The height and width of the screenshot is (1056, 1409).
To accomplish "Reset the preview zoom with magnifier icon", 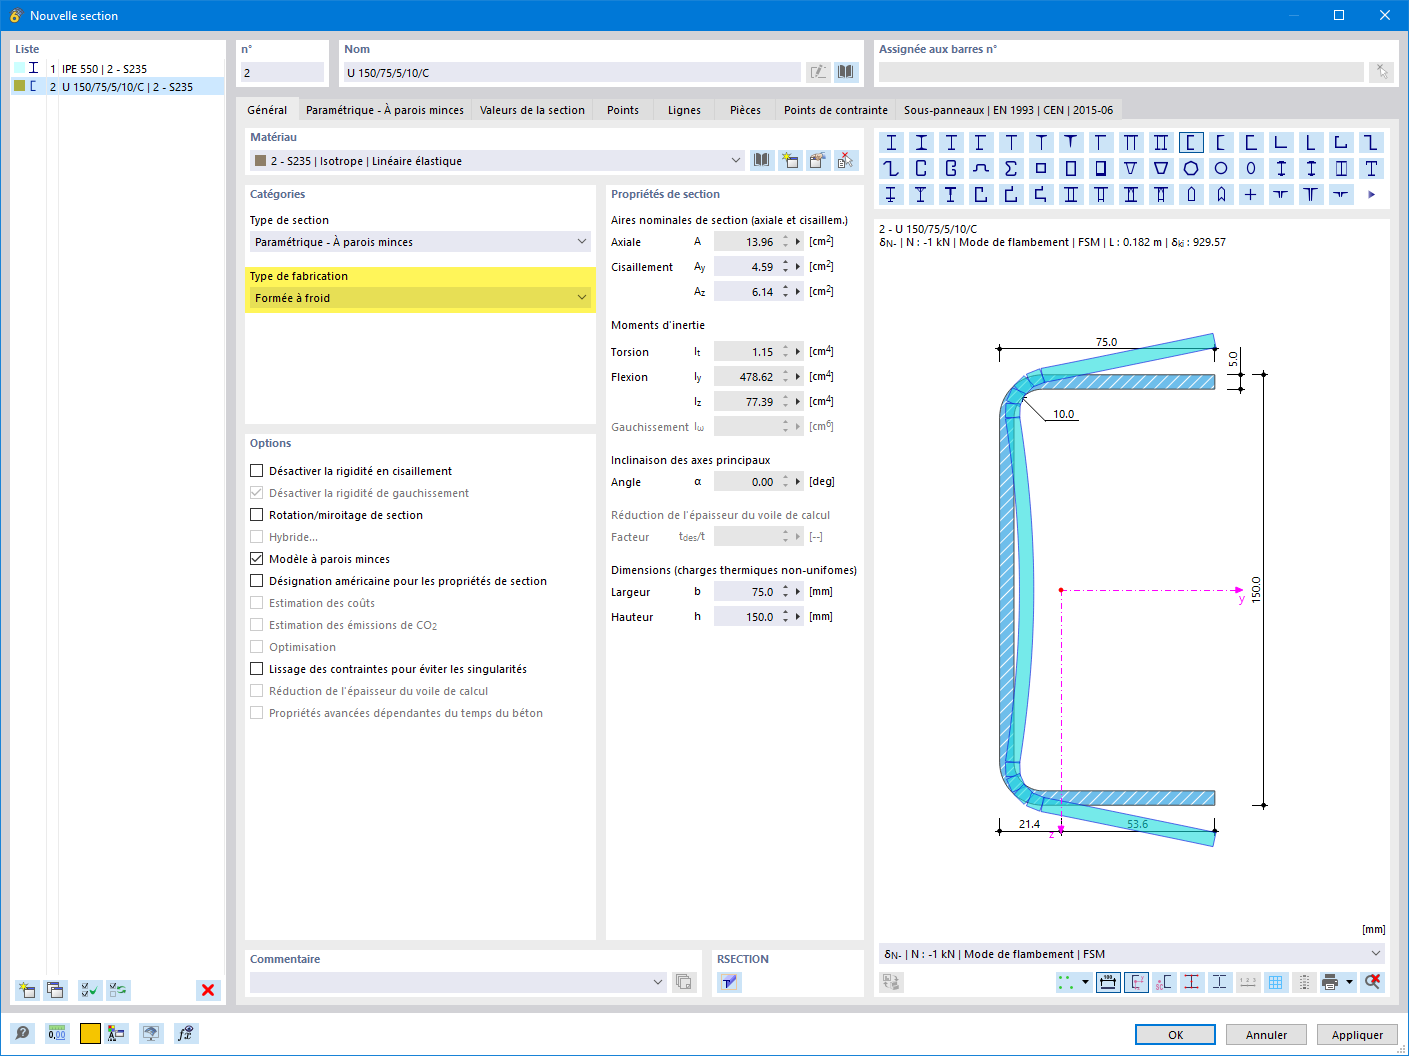I will (x=1373, y=982).
